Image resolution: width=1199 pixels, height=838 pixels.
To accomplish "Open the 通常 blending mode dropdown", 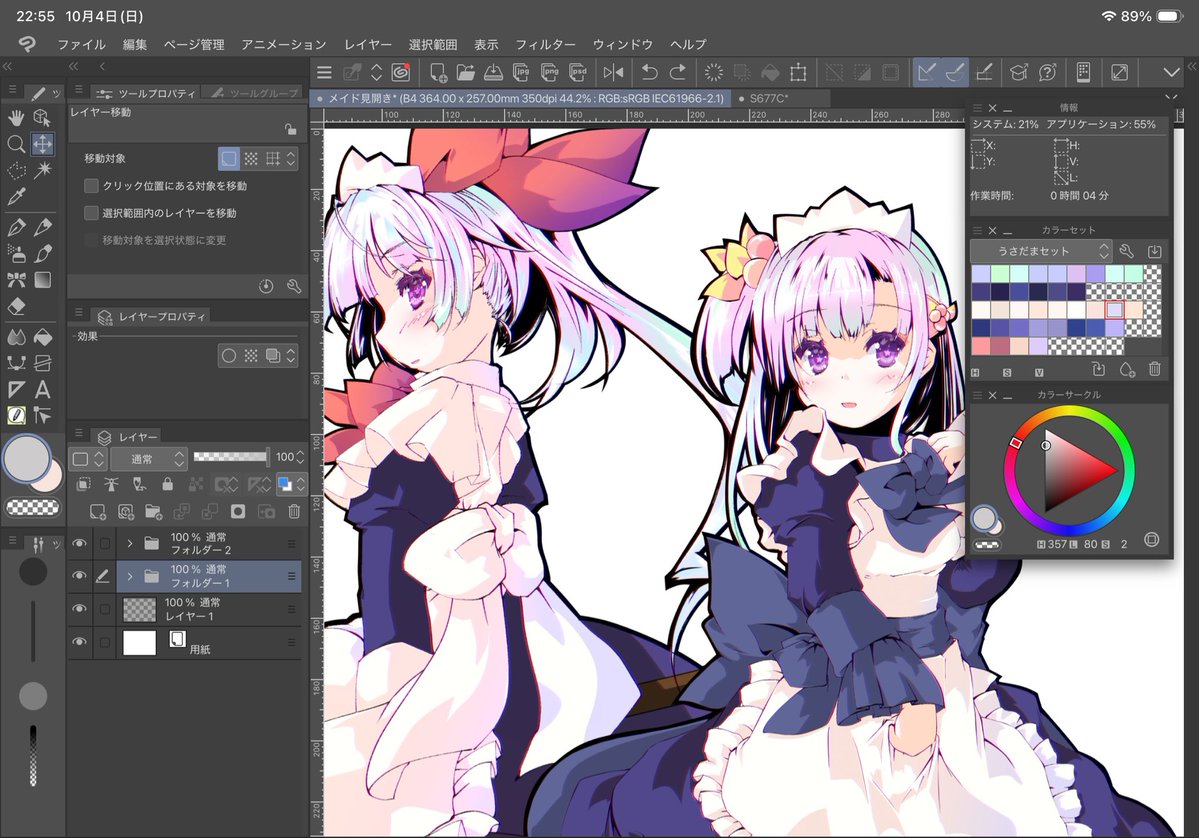I will (x=148, y=459).
